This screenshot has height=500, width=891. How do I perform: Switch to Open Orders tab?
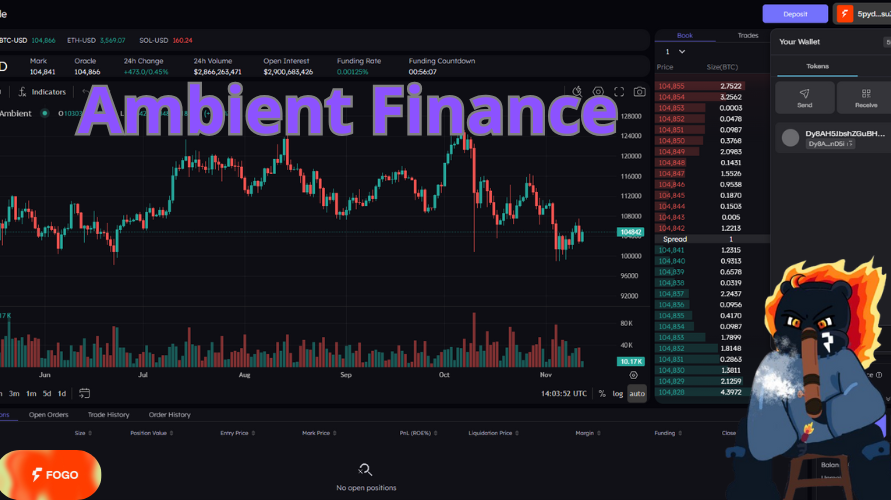(x=48, y=415)
